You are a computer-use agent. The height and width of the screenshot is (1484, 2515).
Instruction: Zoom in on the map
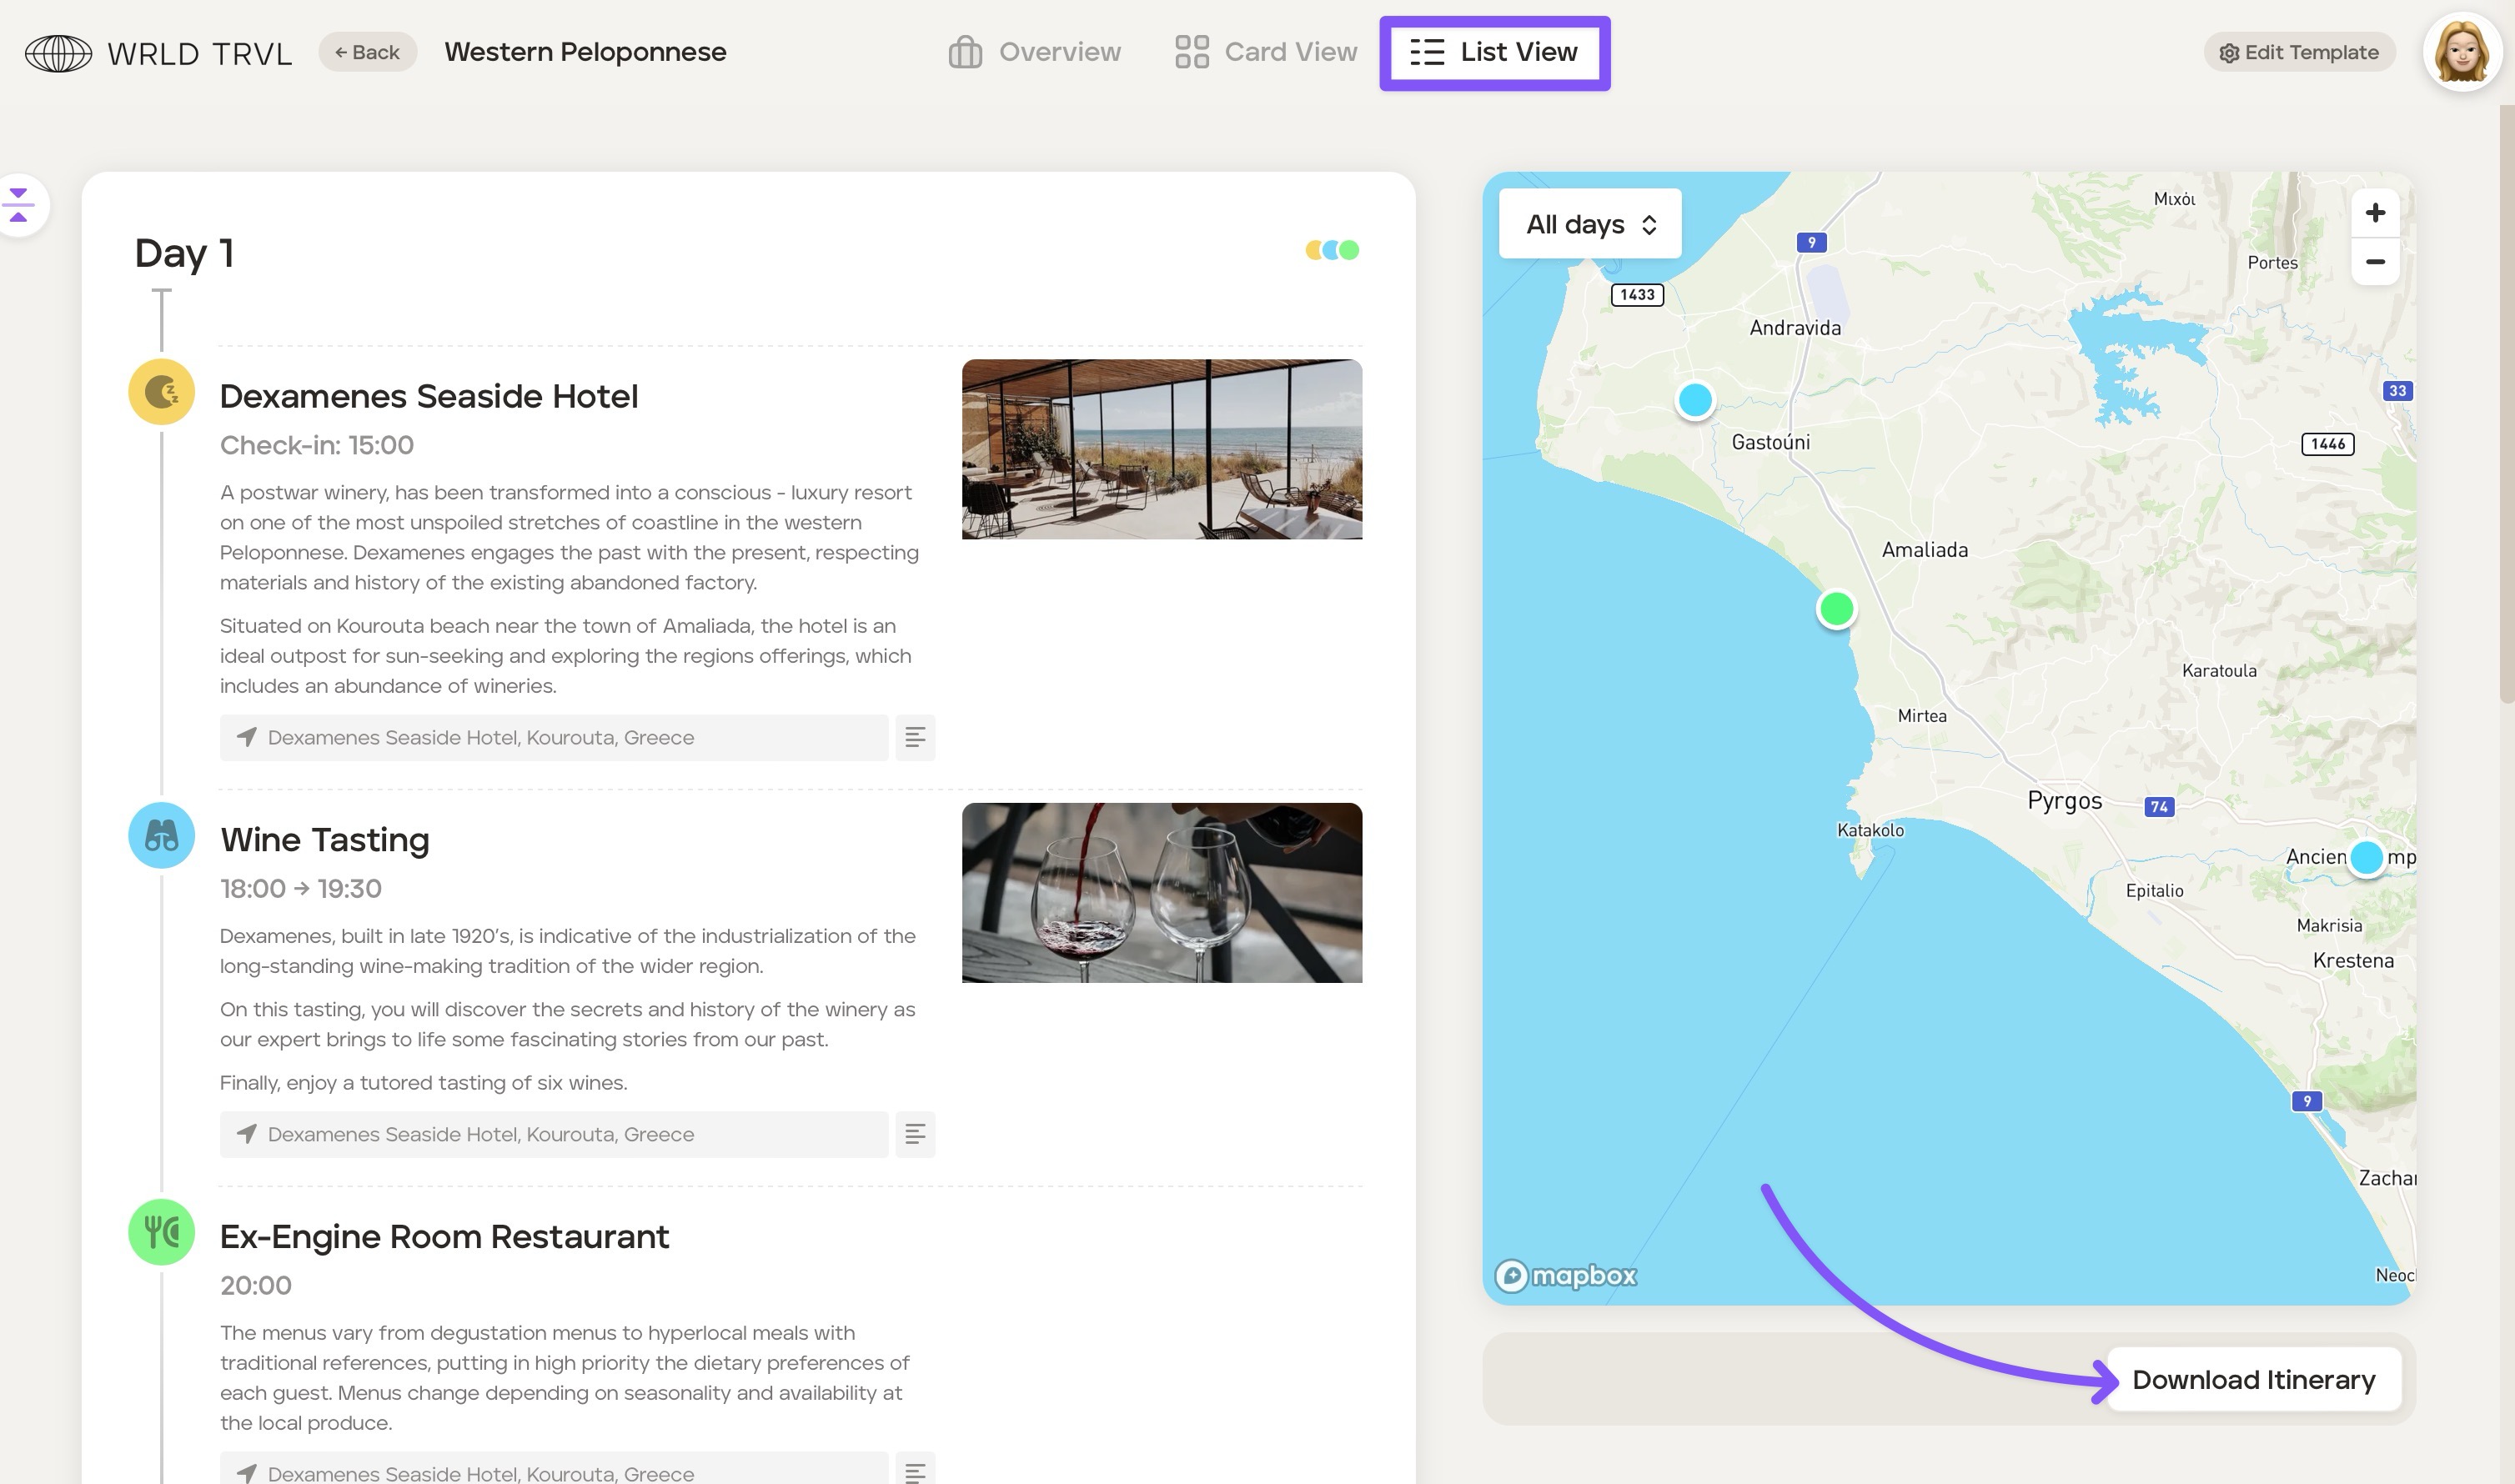[2375, 213]
